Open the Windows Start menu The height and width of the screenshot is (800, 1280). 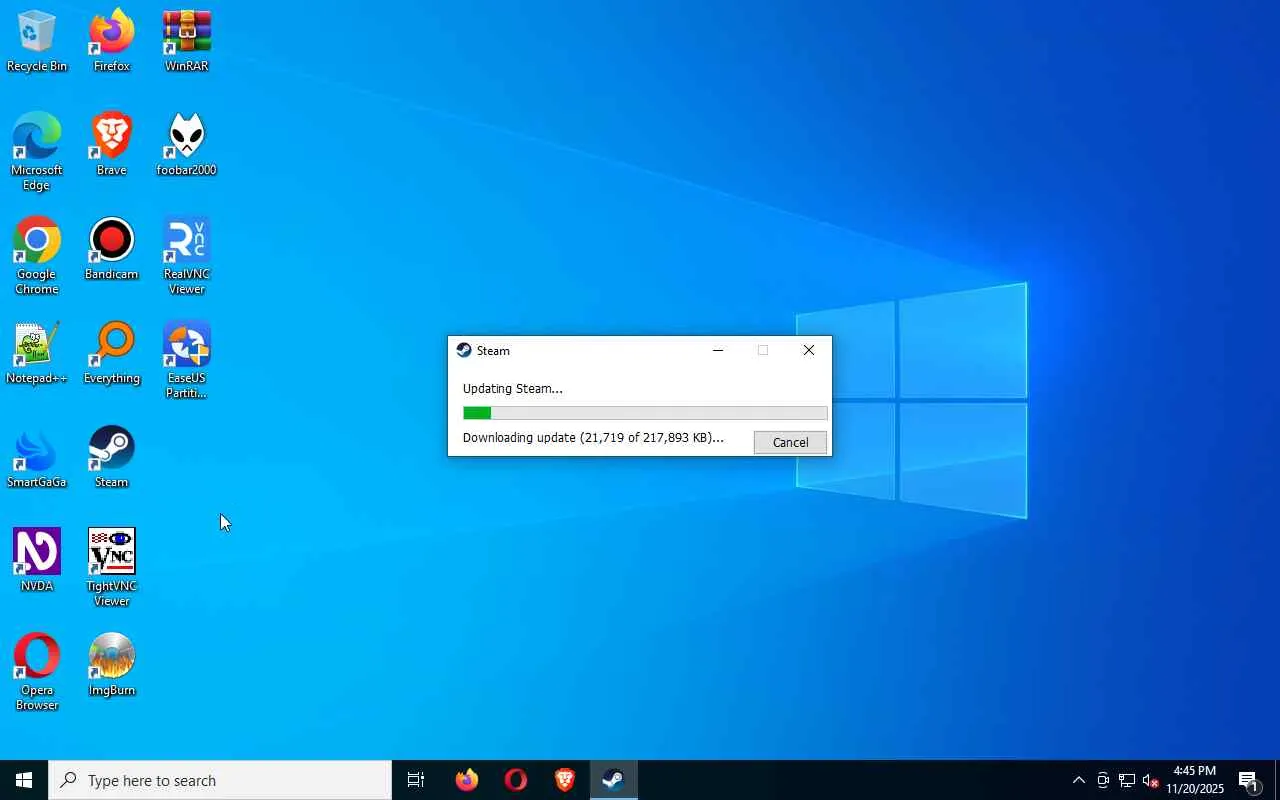tap(24, 780)
